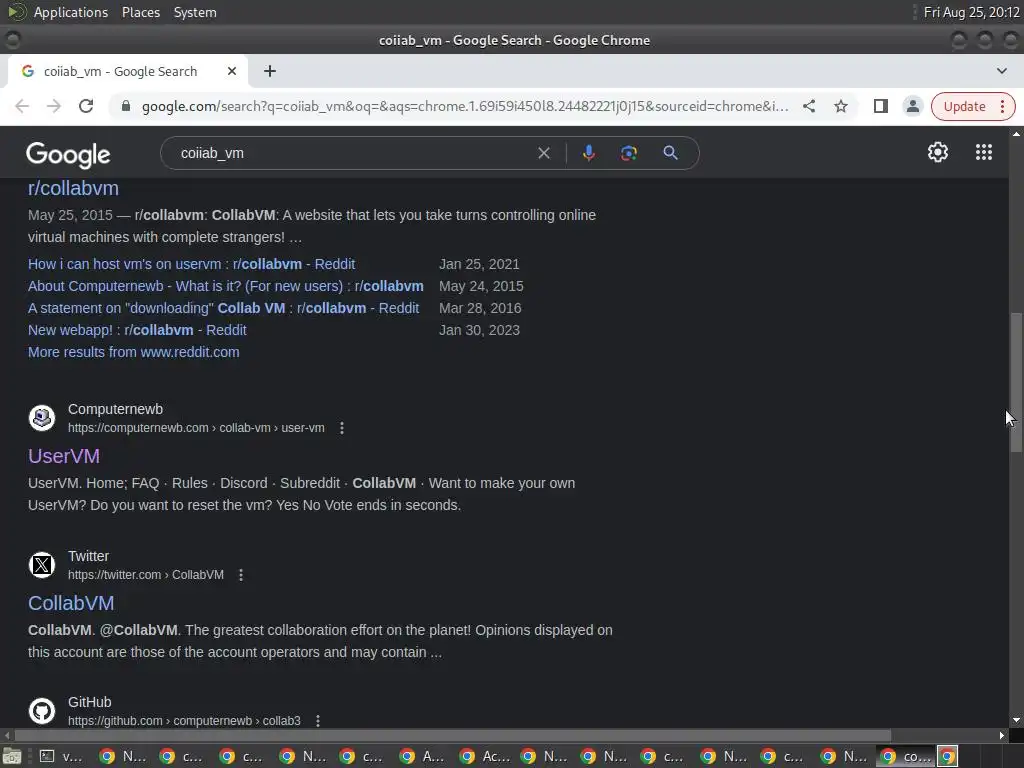1024x768 pixels.
Task: Open tab search chevron dropdown
Action: tap(1002, 71)
